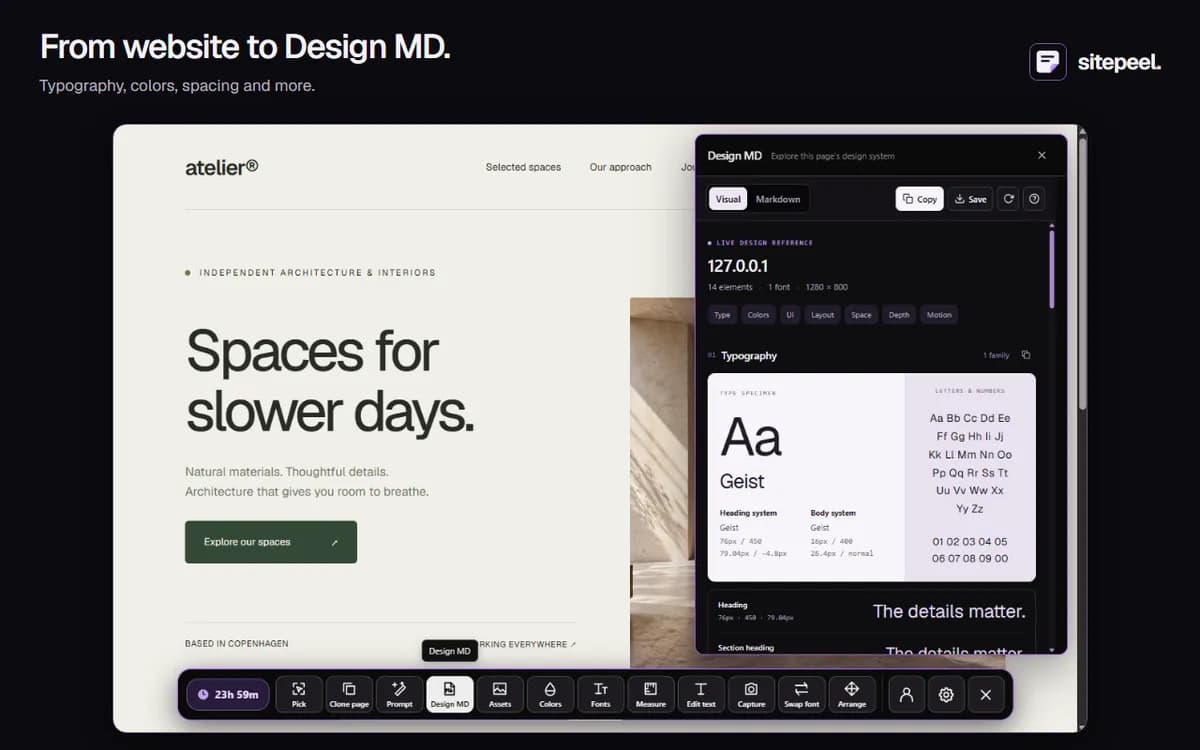Jump to the Colors section chip

click(x=759, y=315)
